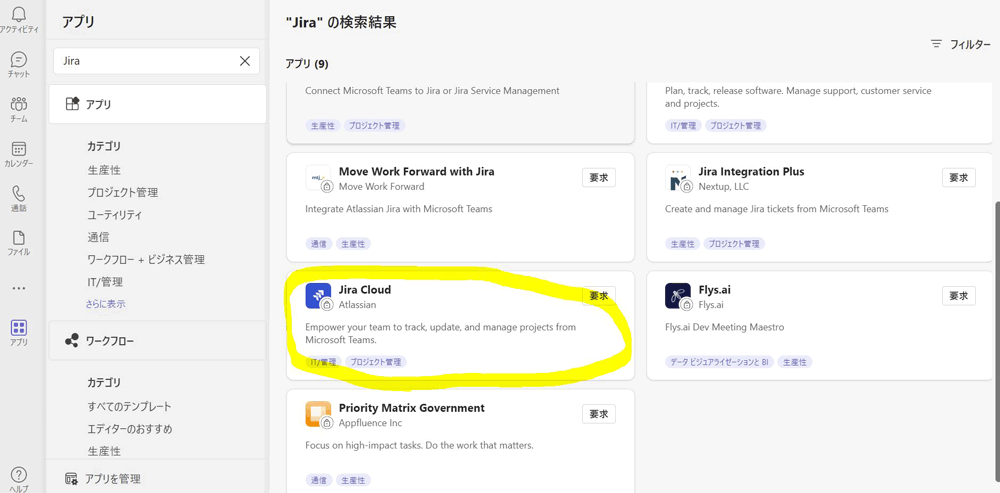Viewport: 1000px width, 493px height.
Task: Open the フィルター filter control
Action: point(960,45)
